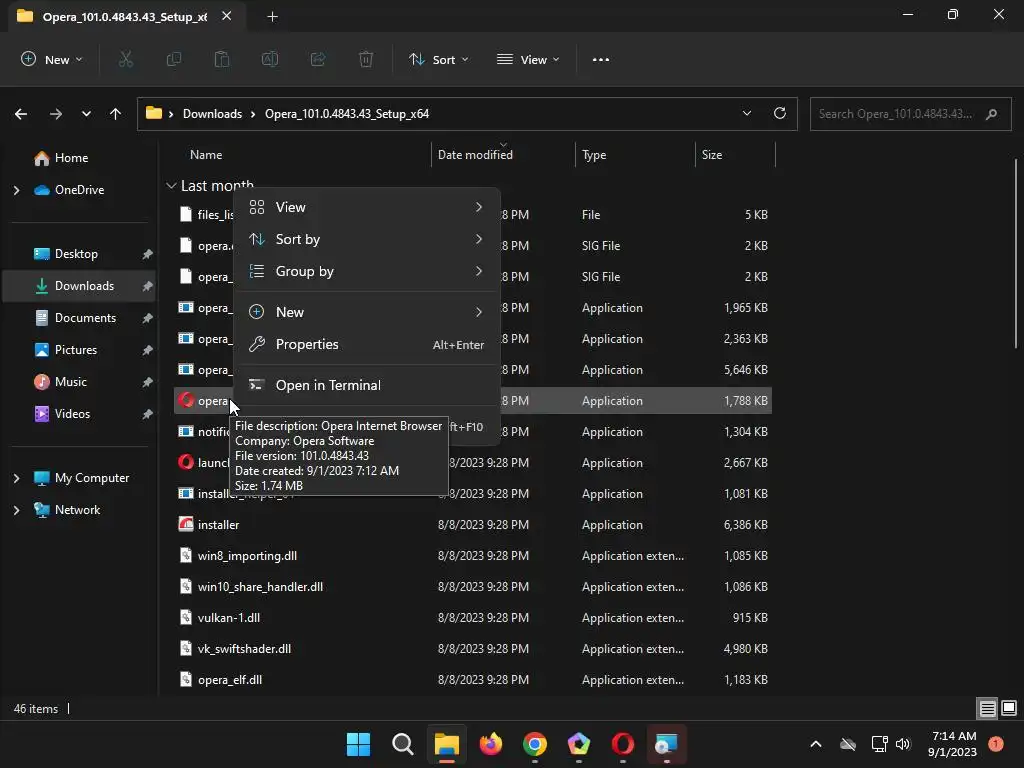Show hidden tray icons chevron
The image size is (1024, 768).
(x=816, y=744)
